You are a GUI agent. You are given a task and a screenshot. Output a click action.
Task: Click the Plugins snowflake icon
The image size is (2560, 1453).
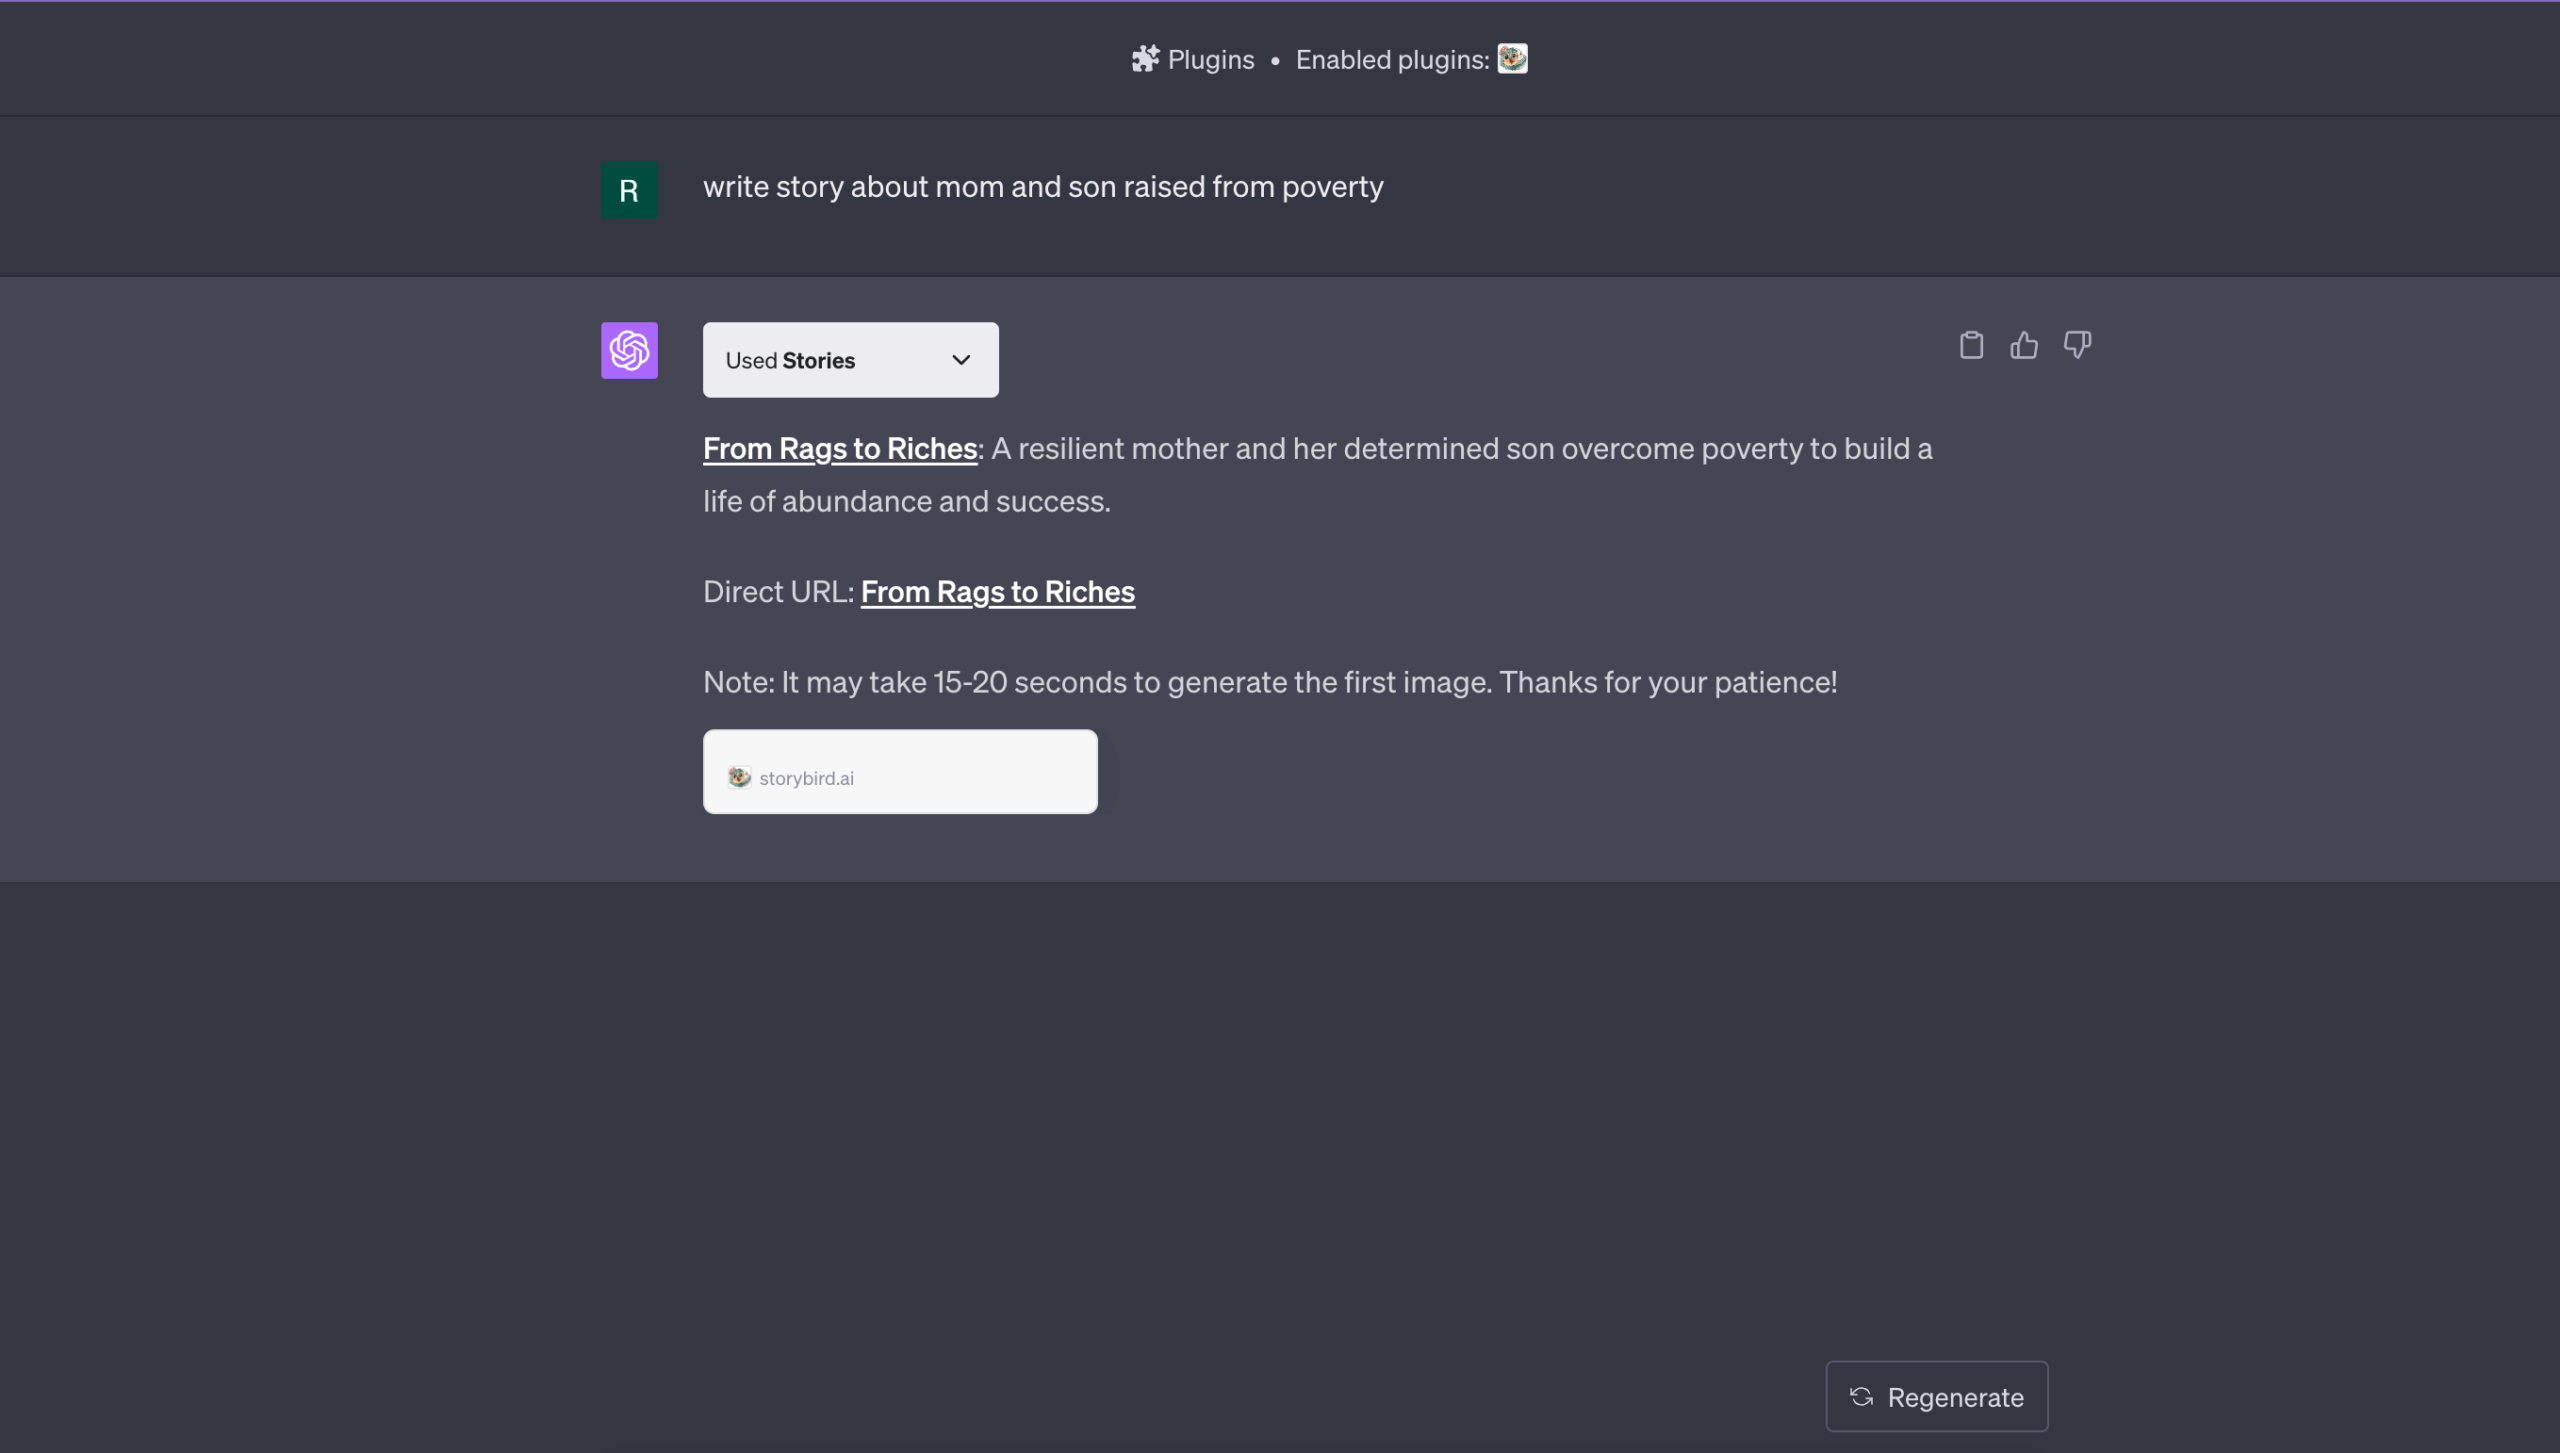pos(1145,58)
